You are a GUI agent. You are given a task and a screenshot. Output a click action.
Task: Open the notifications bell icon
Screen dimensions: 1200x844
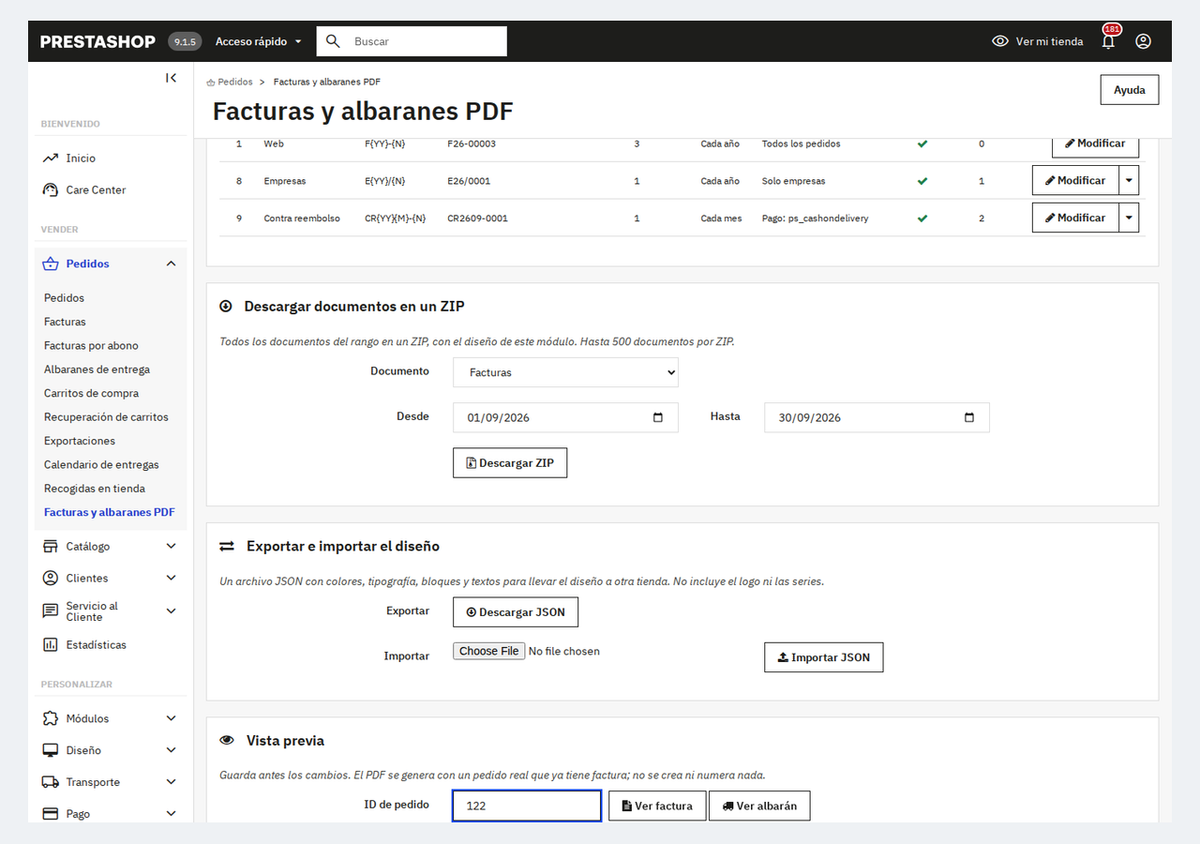click(1108, 42)
